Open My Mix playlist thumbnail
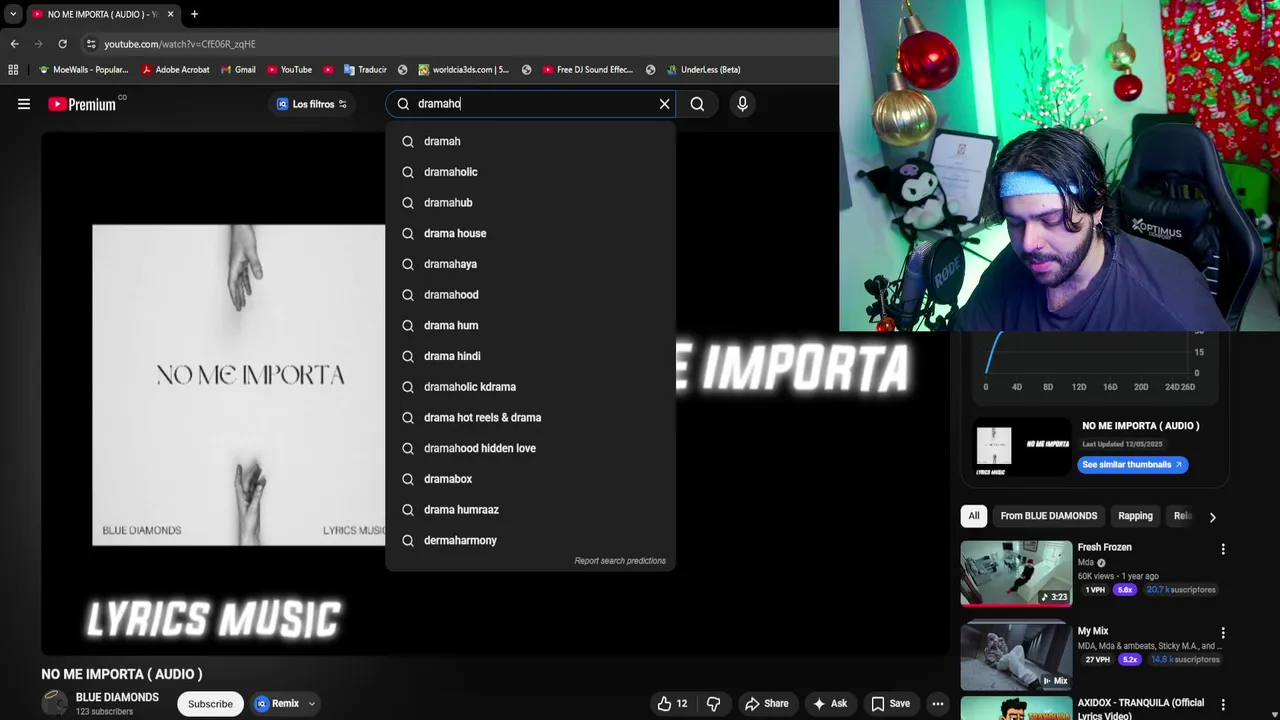The width and height of the screenshot is (1280, 720). click(x=1016, y=656)
